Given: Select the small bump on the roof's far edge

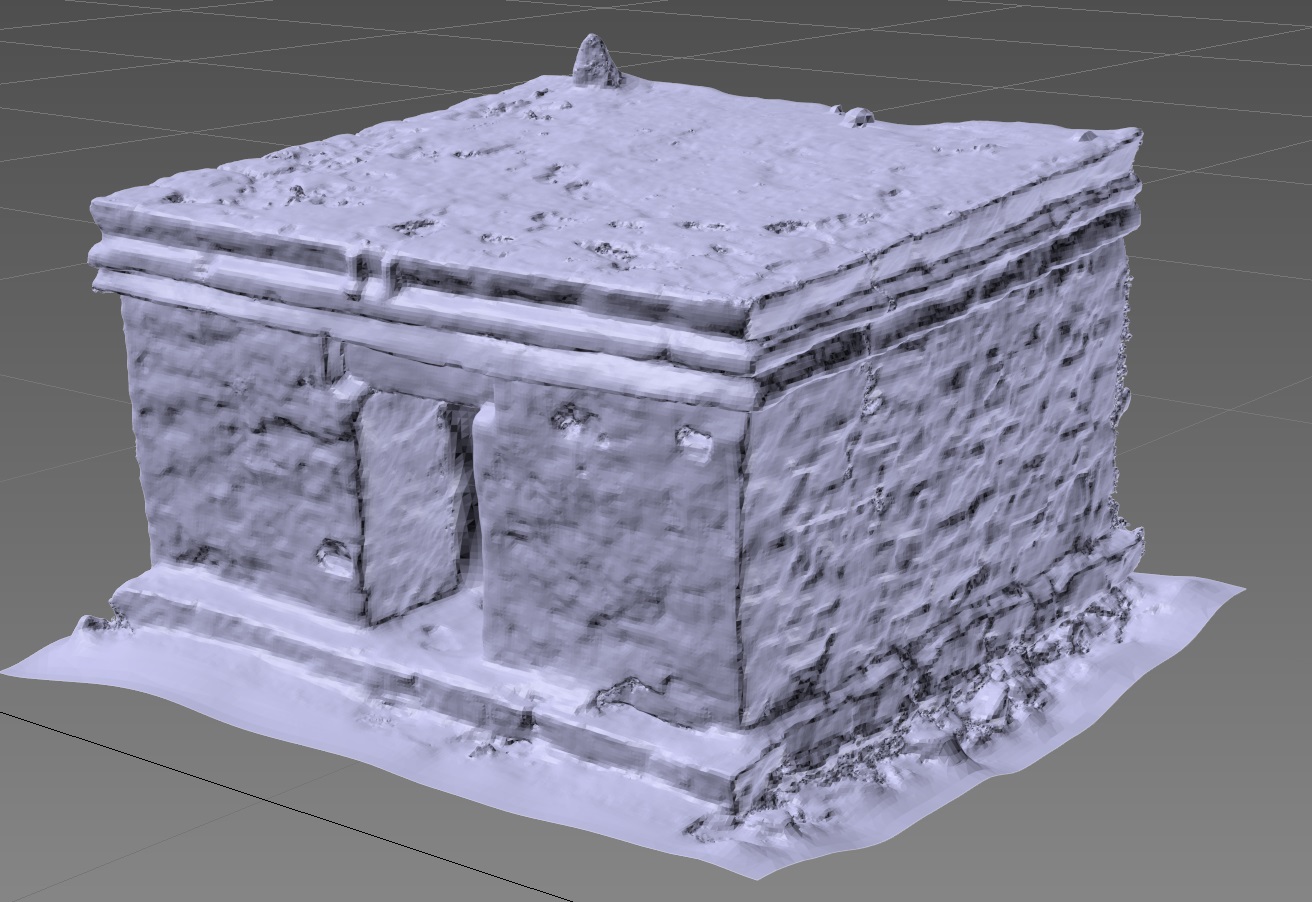Looking at the screenshot, I should [x=857, y=118].
